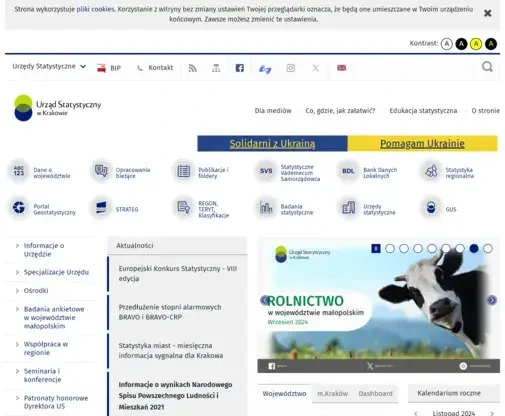Switch to the Województwo tab
The width and height of the screenshot is (505, 416).
[284, 394]
